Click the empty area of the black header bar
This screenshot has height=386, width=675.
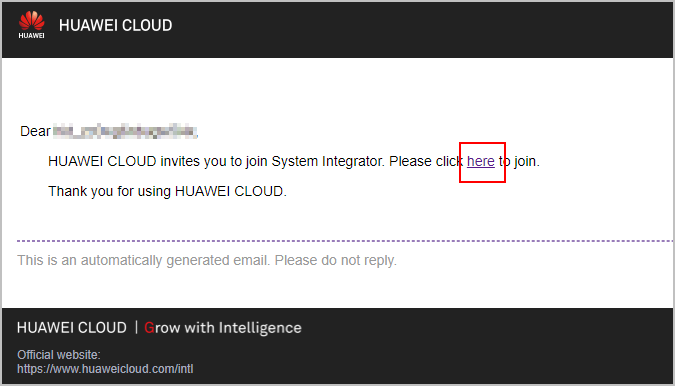point(422,29)
